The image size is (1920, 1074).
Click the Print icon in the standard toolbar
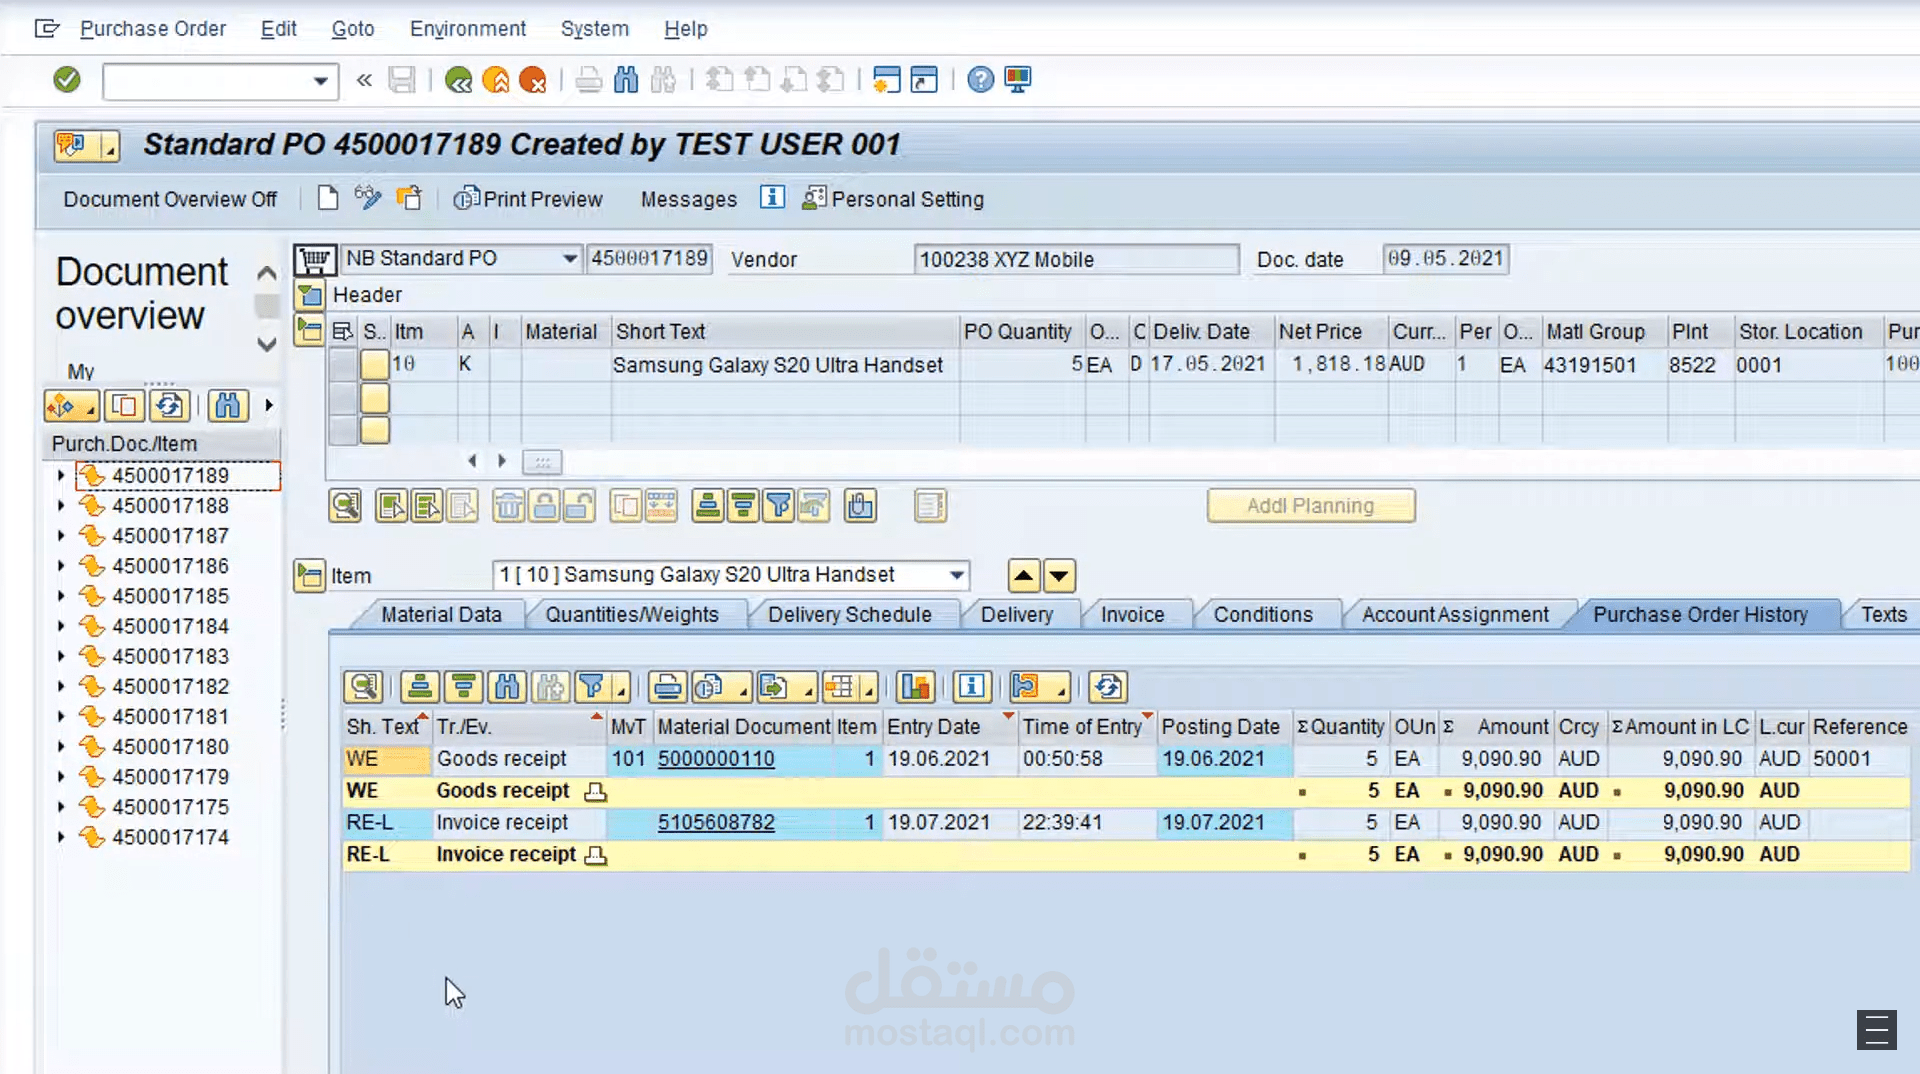(589, 79)
